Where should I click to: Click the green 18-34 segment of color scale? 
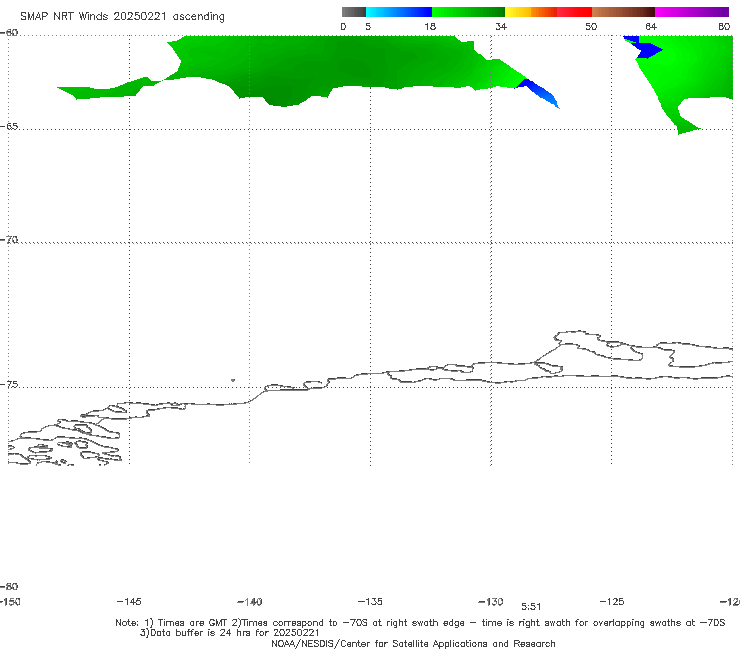[468, 12]
